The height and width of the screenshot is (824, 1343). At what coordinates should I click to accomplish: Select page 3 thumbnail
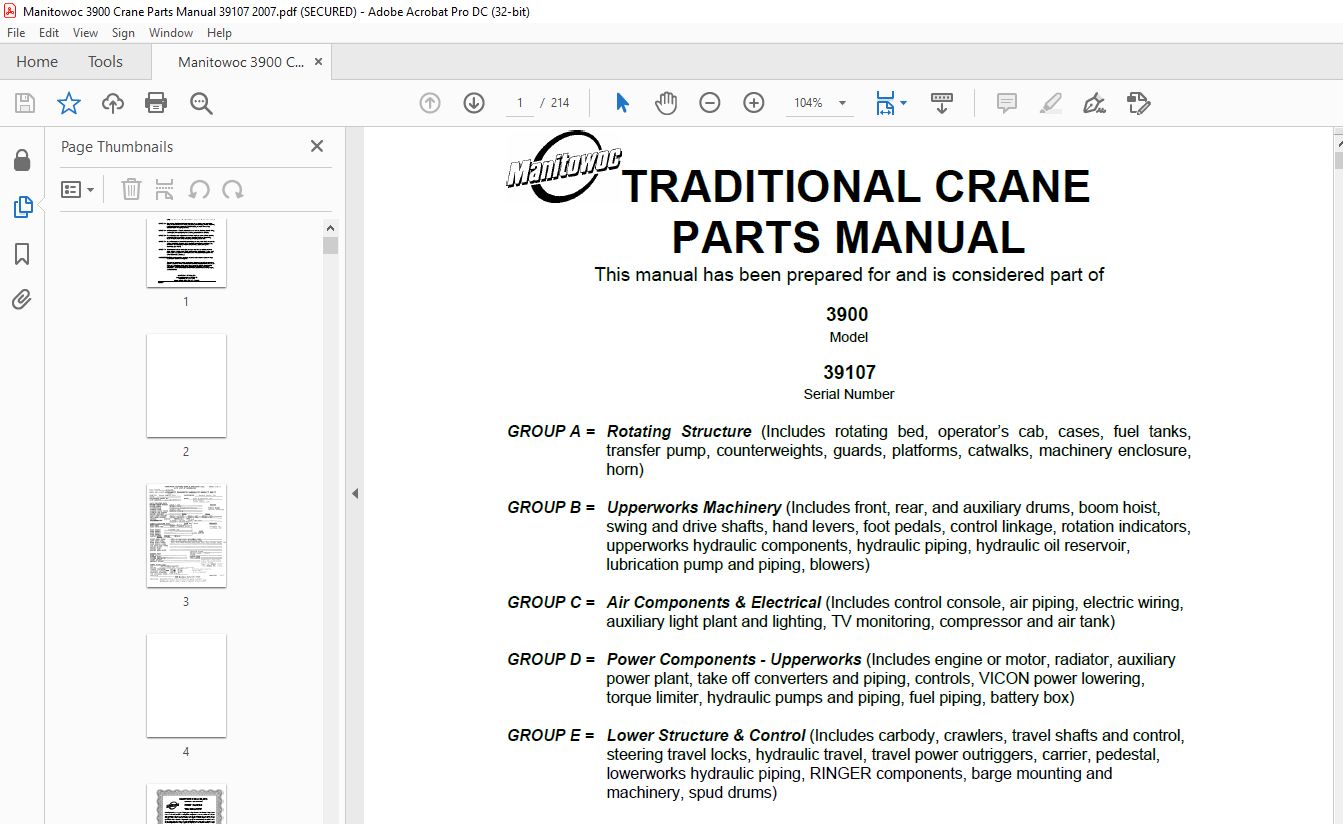coord(186,535)
